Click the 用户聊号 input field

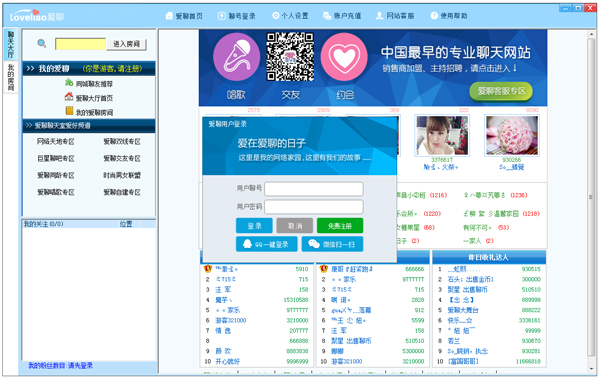click(x=314, y=189)
